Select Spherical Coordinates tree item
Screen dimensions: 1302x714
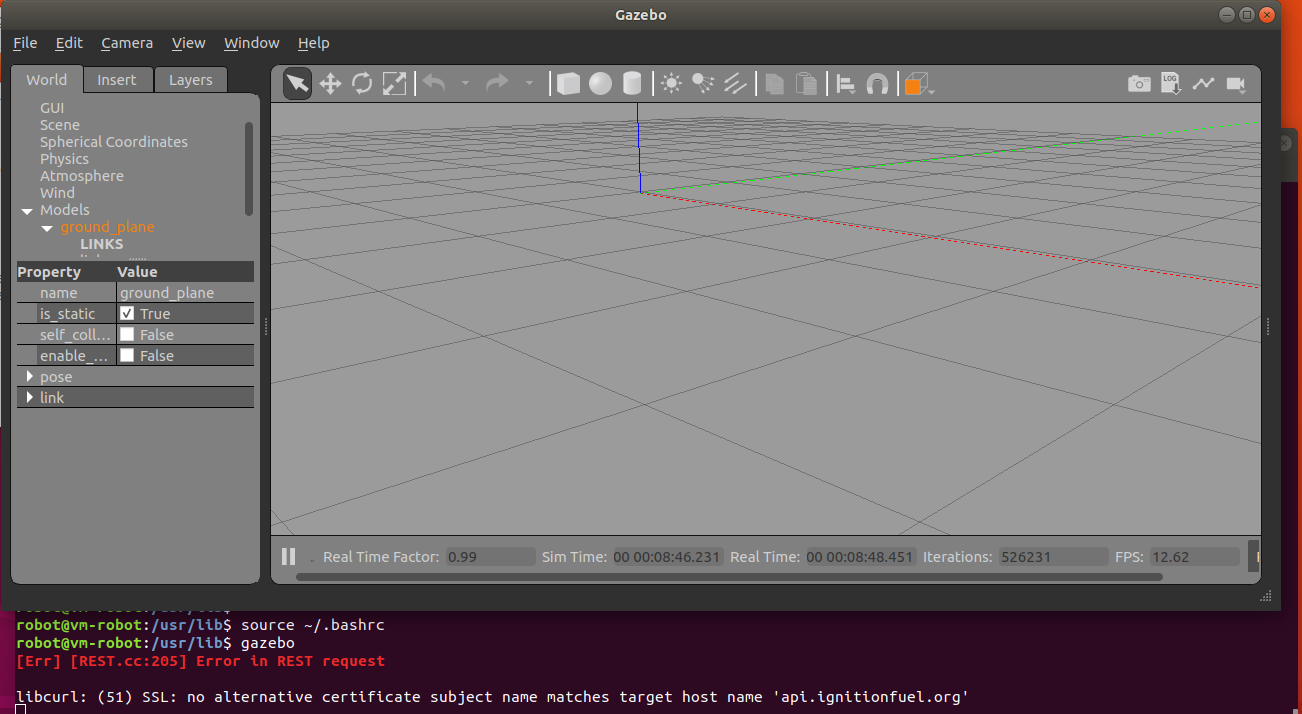(x=114, y=142)
